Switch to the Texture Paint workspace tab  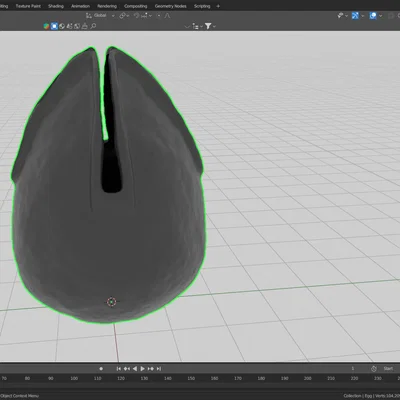pos(28,6)
